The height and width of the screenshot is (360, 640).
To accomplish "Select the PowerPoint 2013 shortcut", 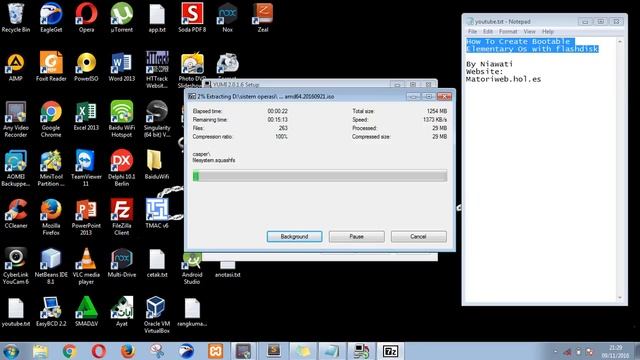I will click(86, 217).
